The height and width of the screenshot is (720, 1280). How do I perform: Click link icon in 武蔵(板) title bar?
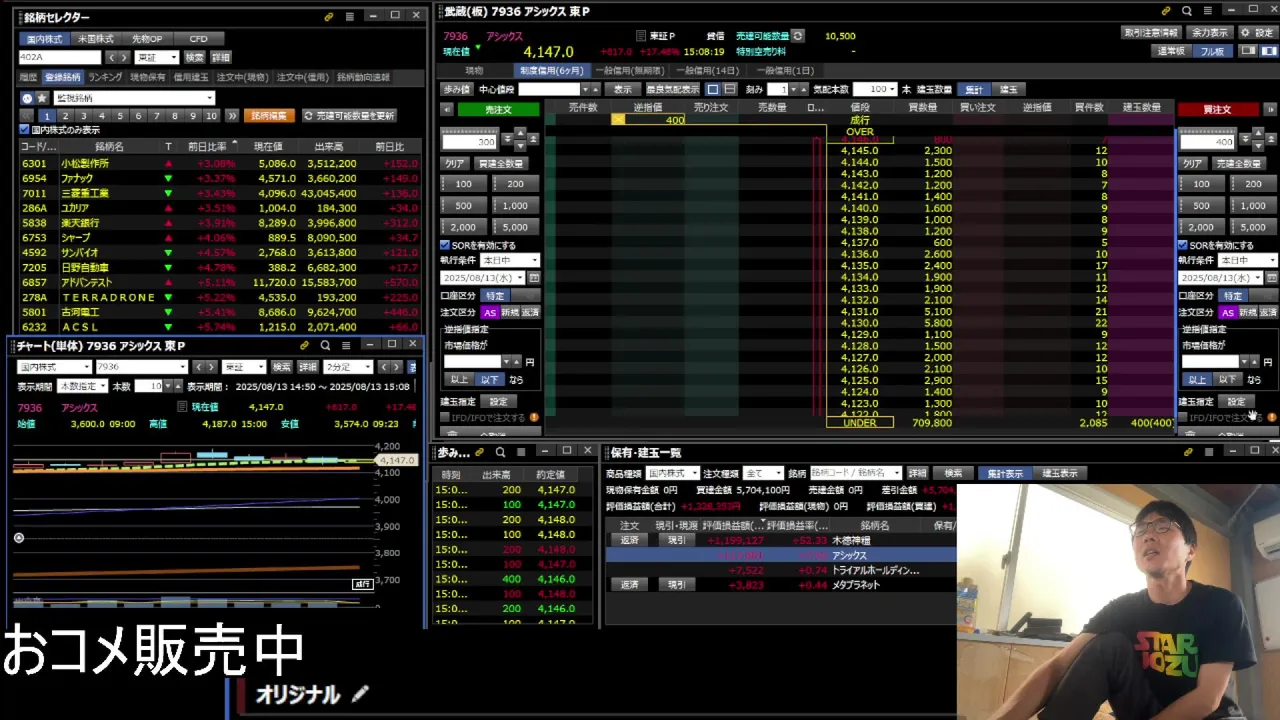tap(1166, 11)
